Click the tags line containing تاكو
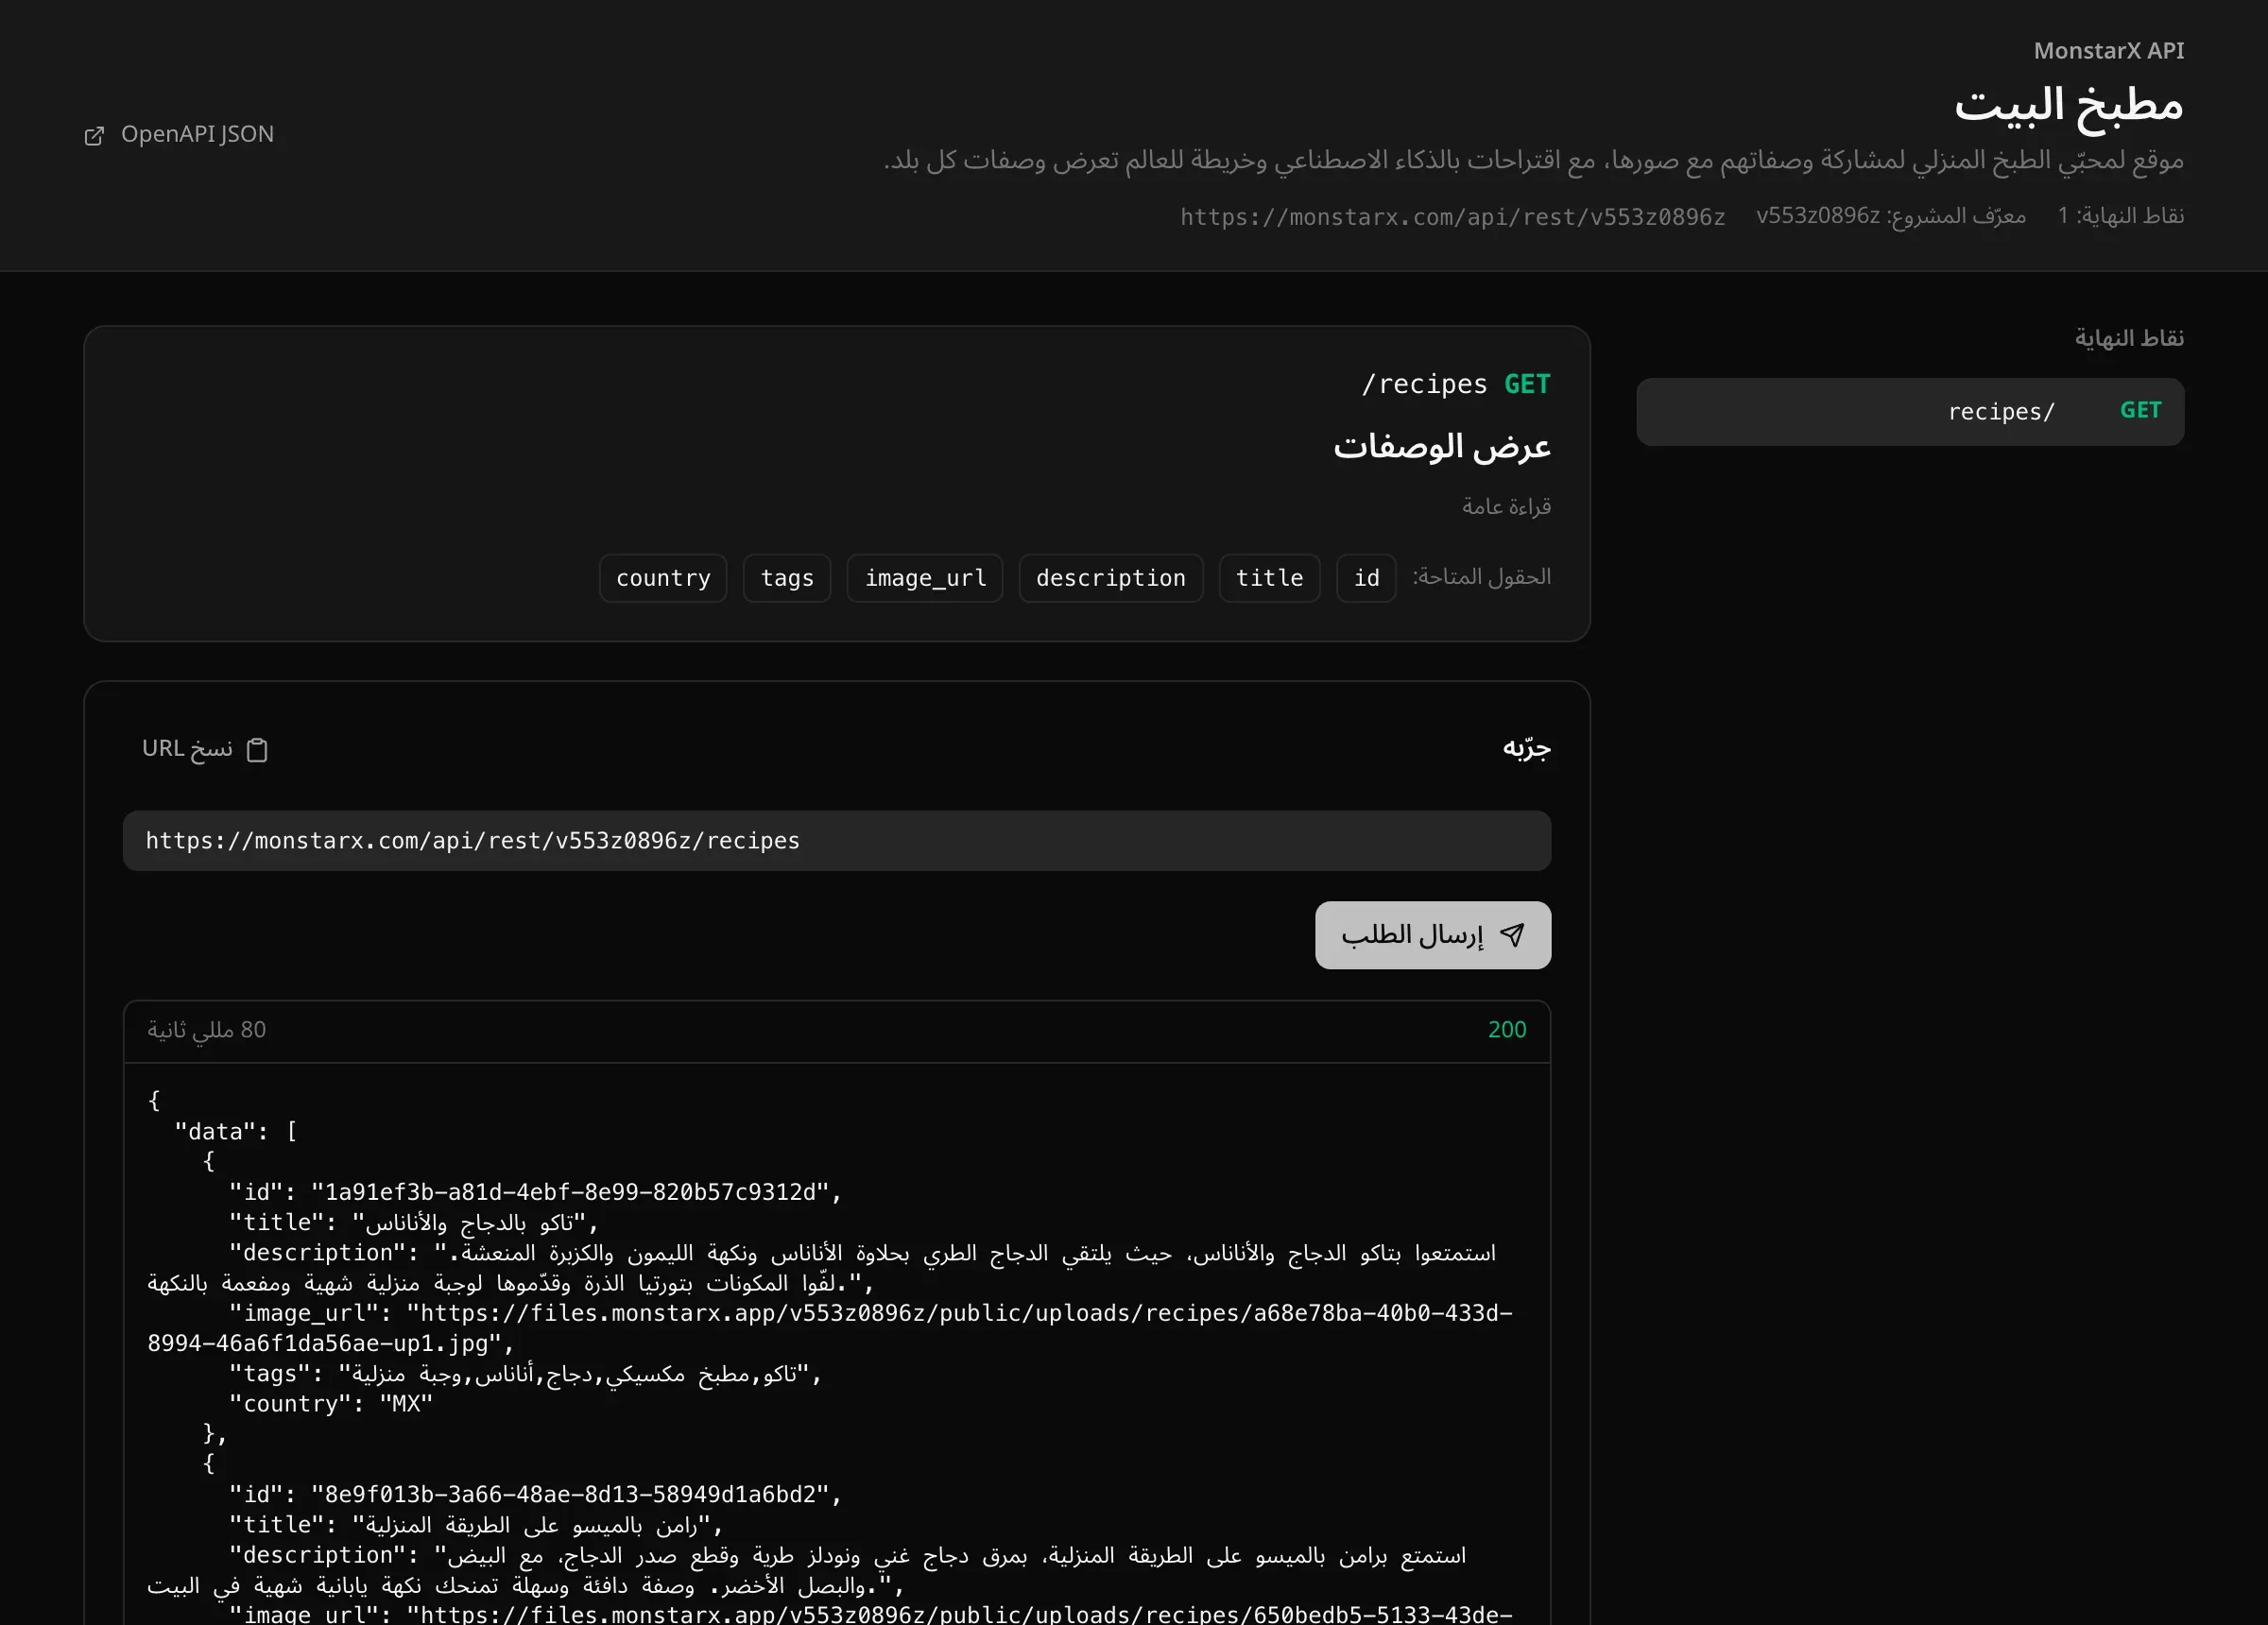 tap(525, 1374)
